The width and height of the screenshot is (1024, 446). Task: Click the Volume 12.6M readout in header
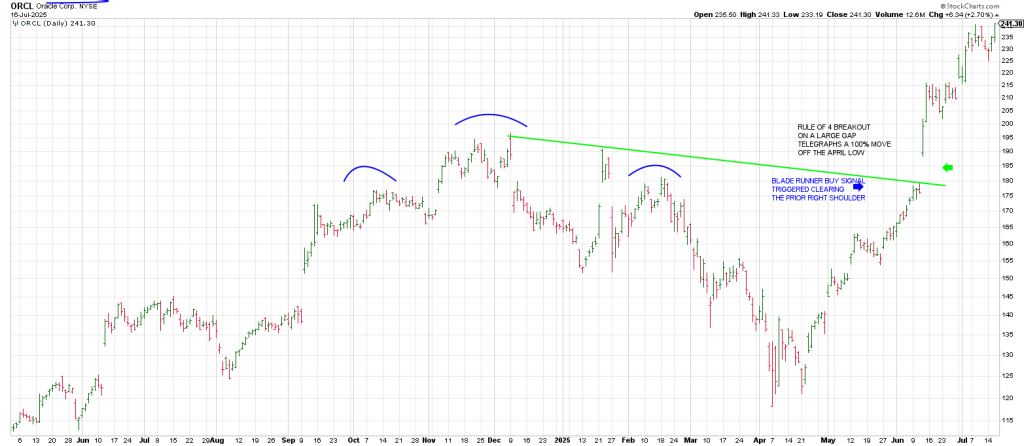[x=893, y=15]
